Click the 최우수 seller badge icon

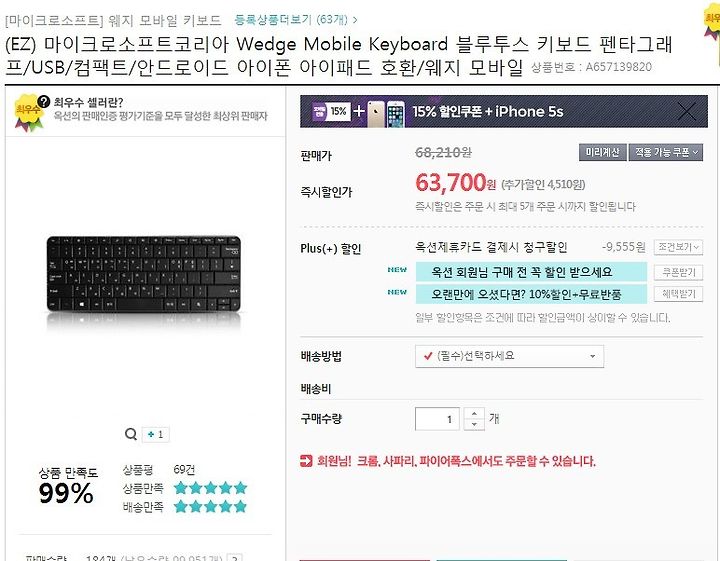tap(28, 113)
